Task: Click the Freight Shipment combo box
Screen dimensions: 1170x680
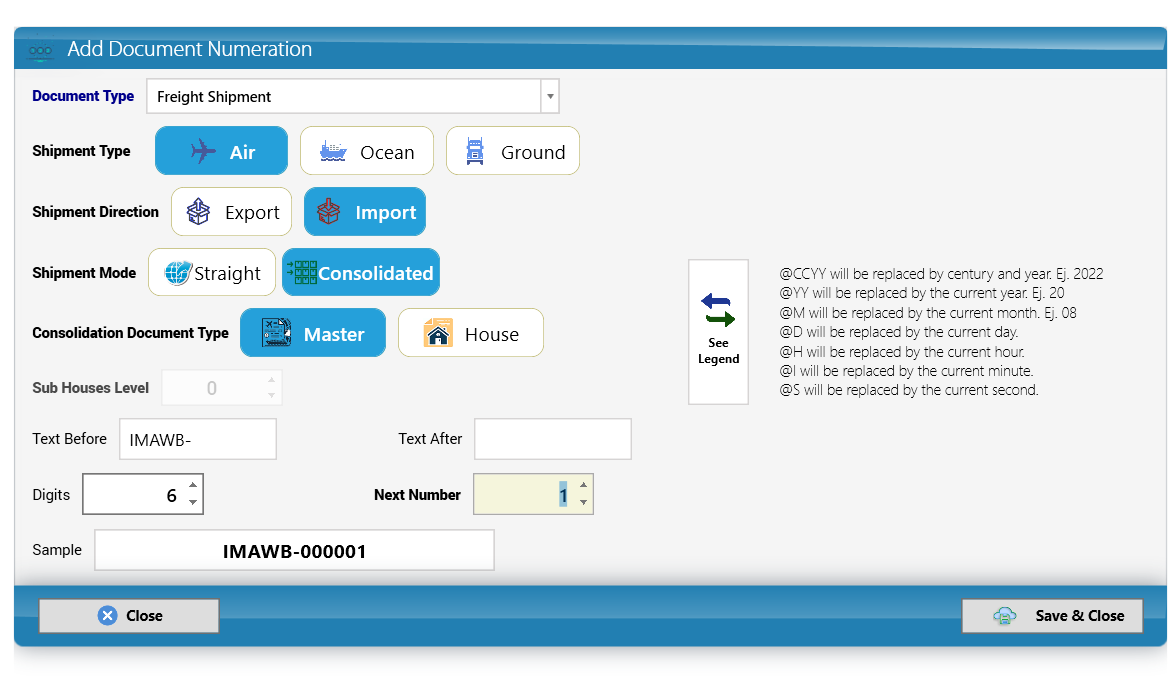Action: pyautogui.click(x=352, y=96)
